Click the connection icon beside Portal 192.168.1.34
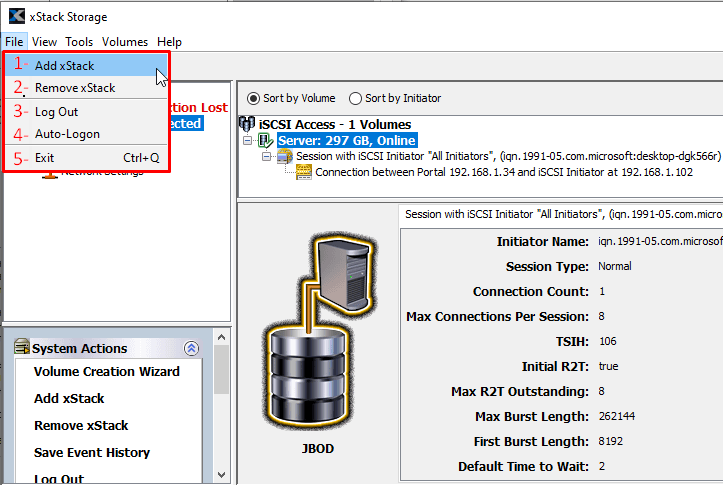 click(304, 172)
